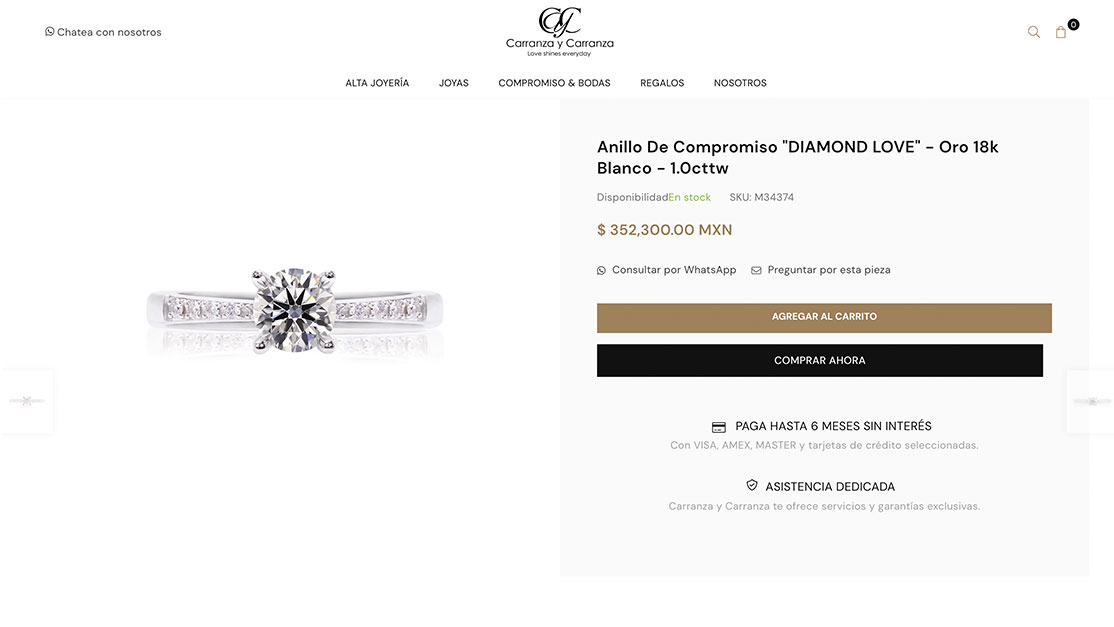Click the envelope icon for Preguntar
This screenshot has width=1114, height=627.
click(x=756, y=270)
